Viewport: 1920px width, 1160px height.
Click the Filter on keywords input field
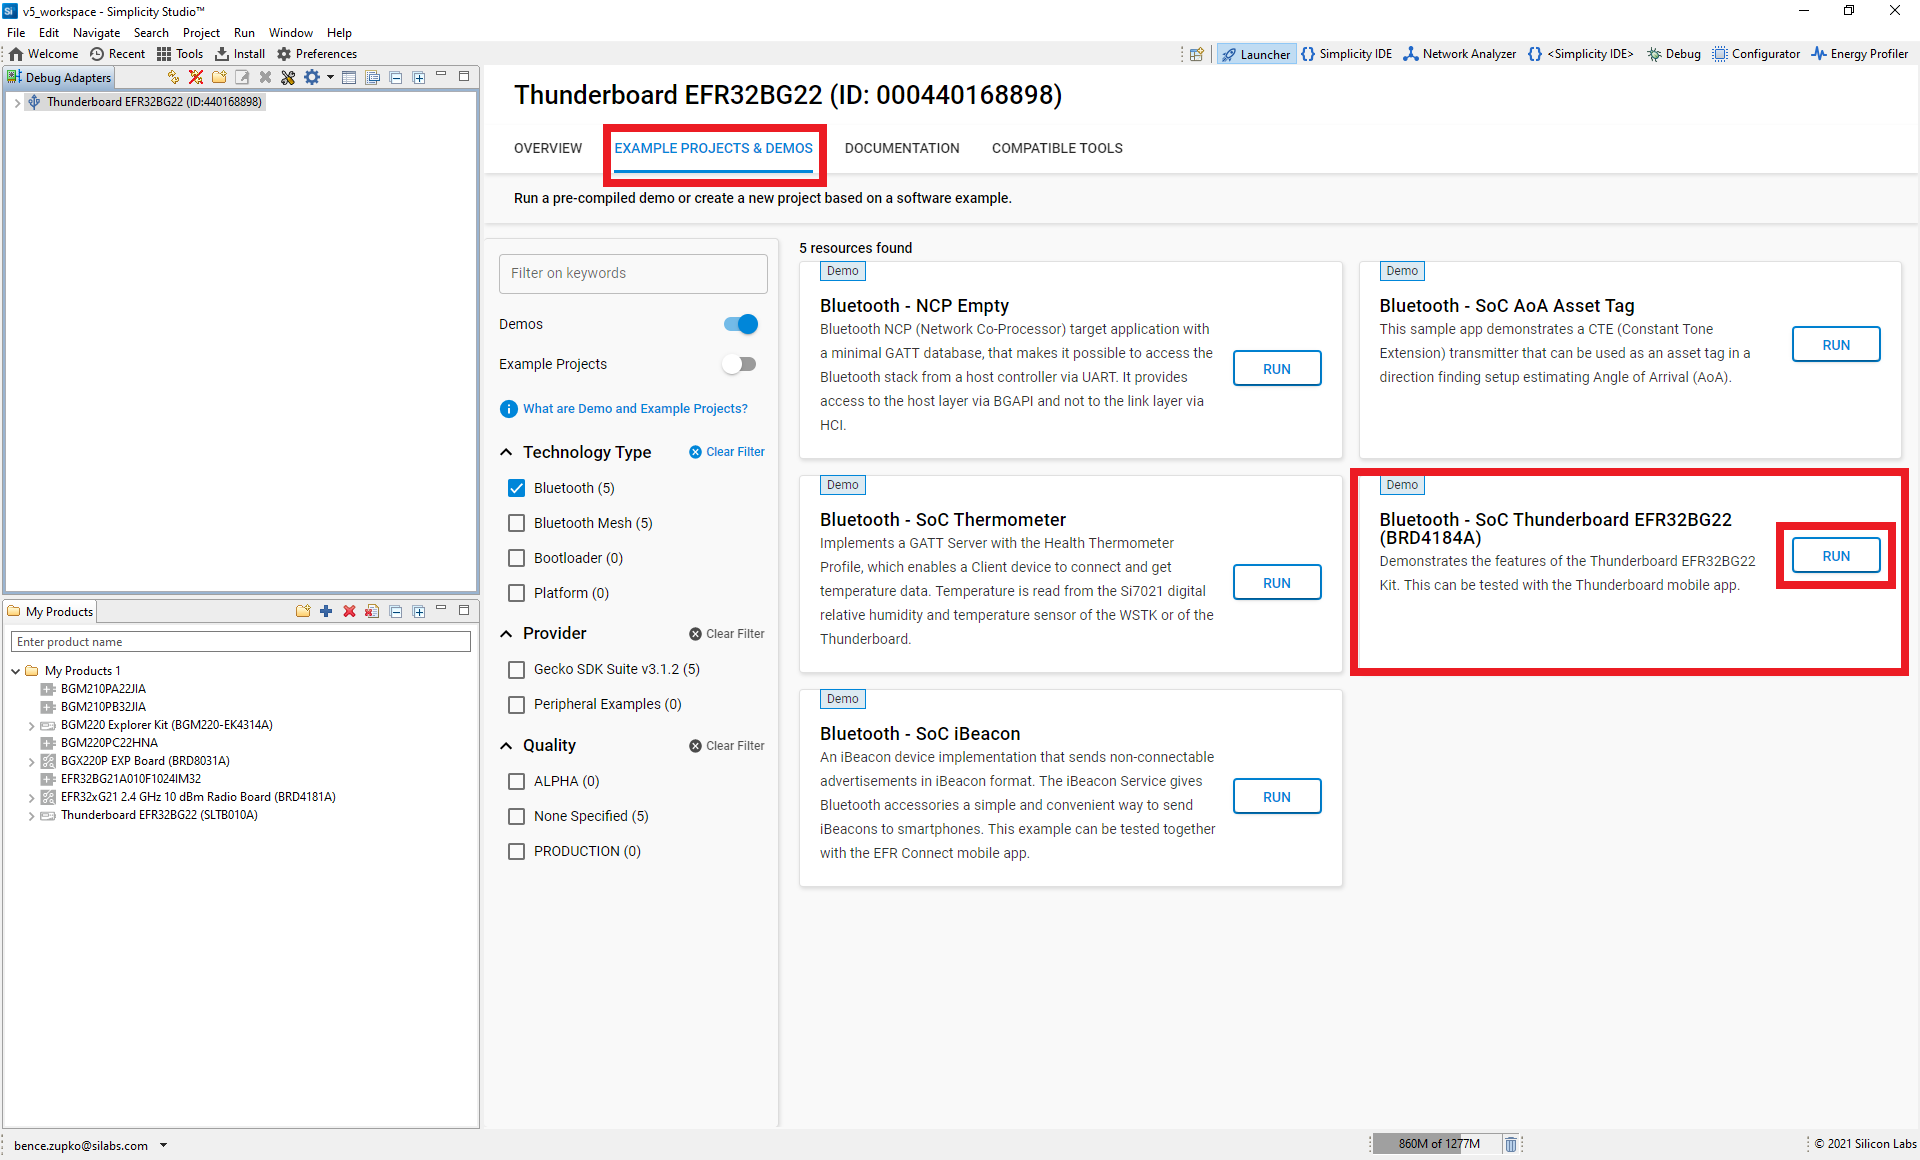(x=634, y=271)
